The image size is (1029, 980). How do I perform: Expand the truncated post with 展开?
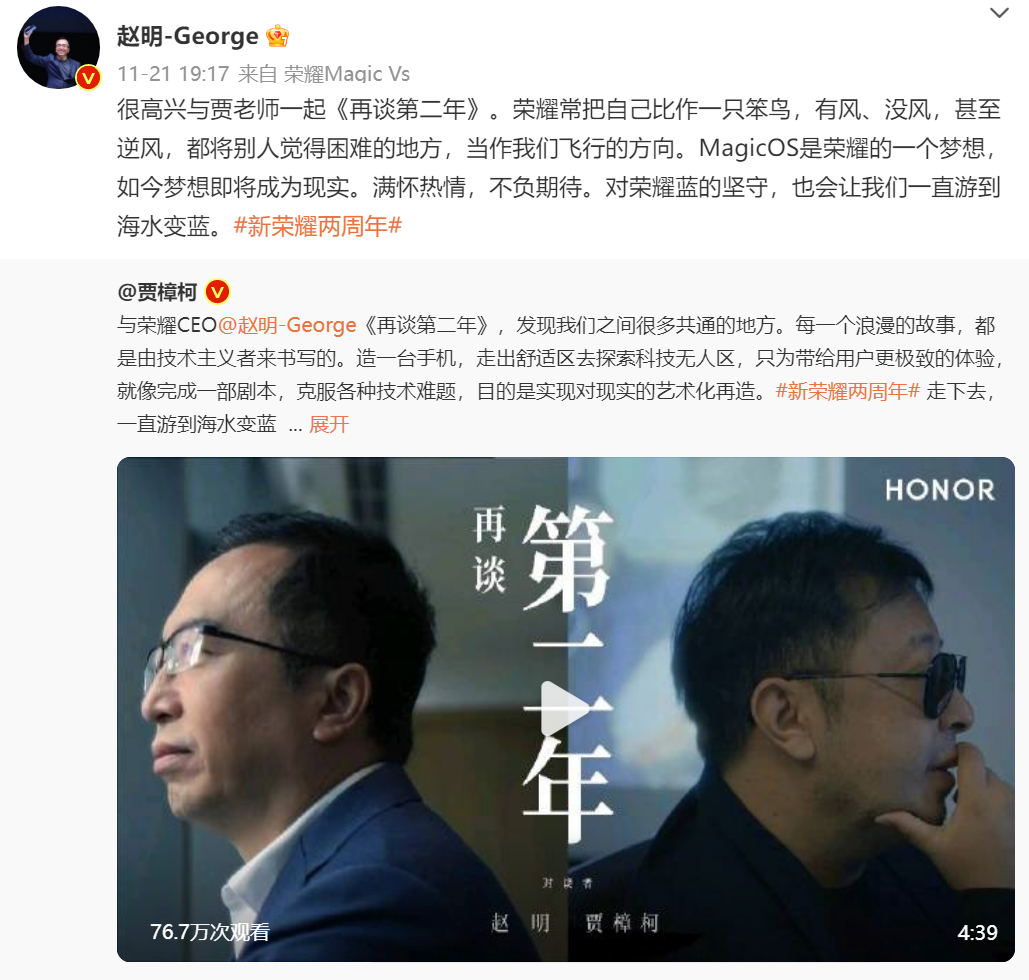329,425
